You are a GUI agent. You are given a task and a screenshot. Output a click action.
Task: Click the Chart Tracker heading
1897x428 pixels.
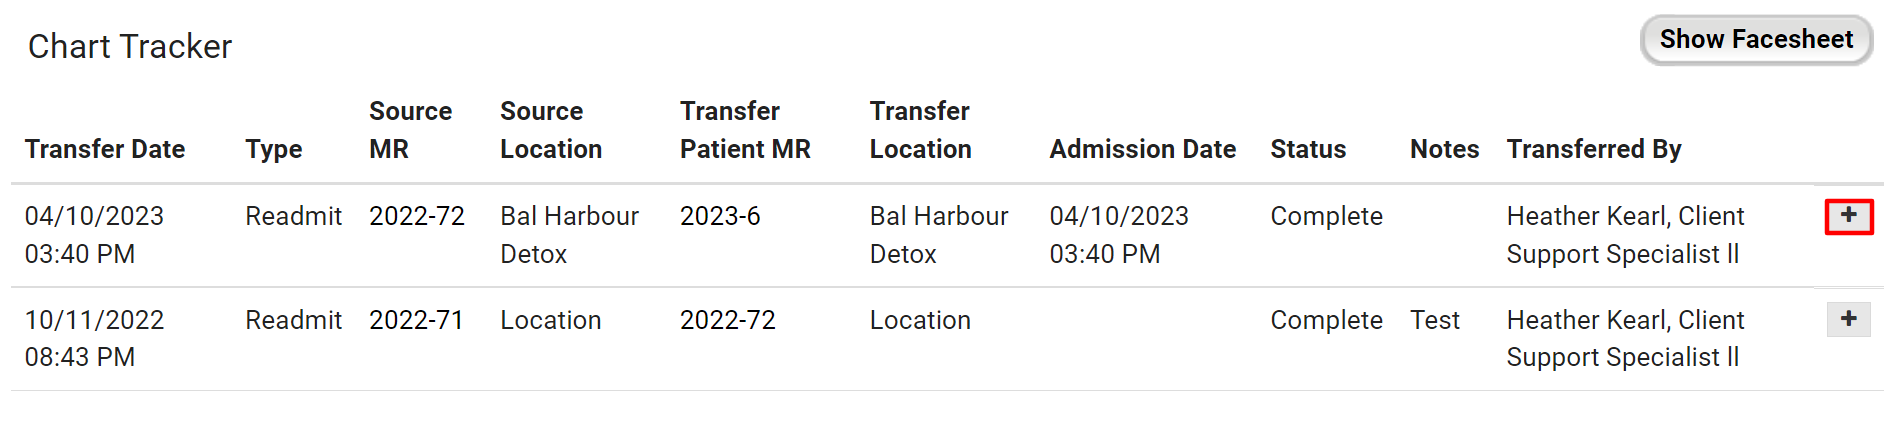[x=130, y=47]
